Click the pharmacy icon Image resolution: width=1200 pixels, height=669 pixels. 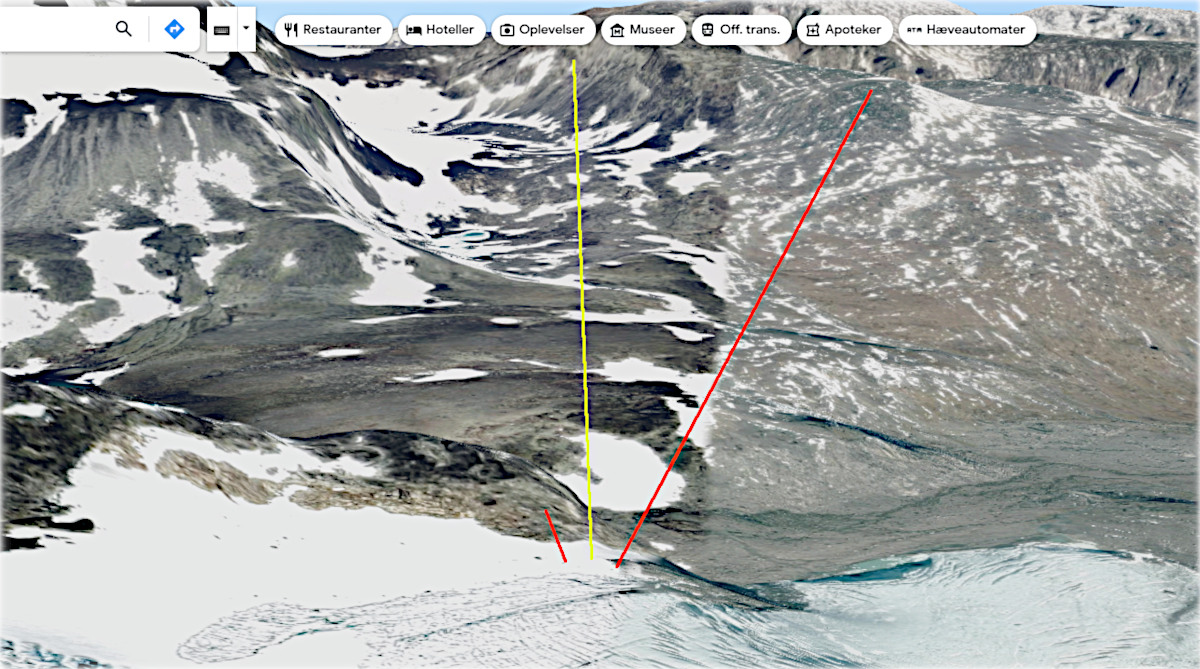tap(812, 30)
